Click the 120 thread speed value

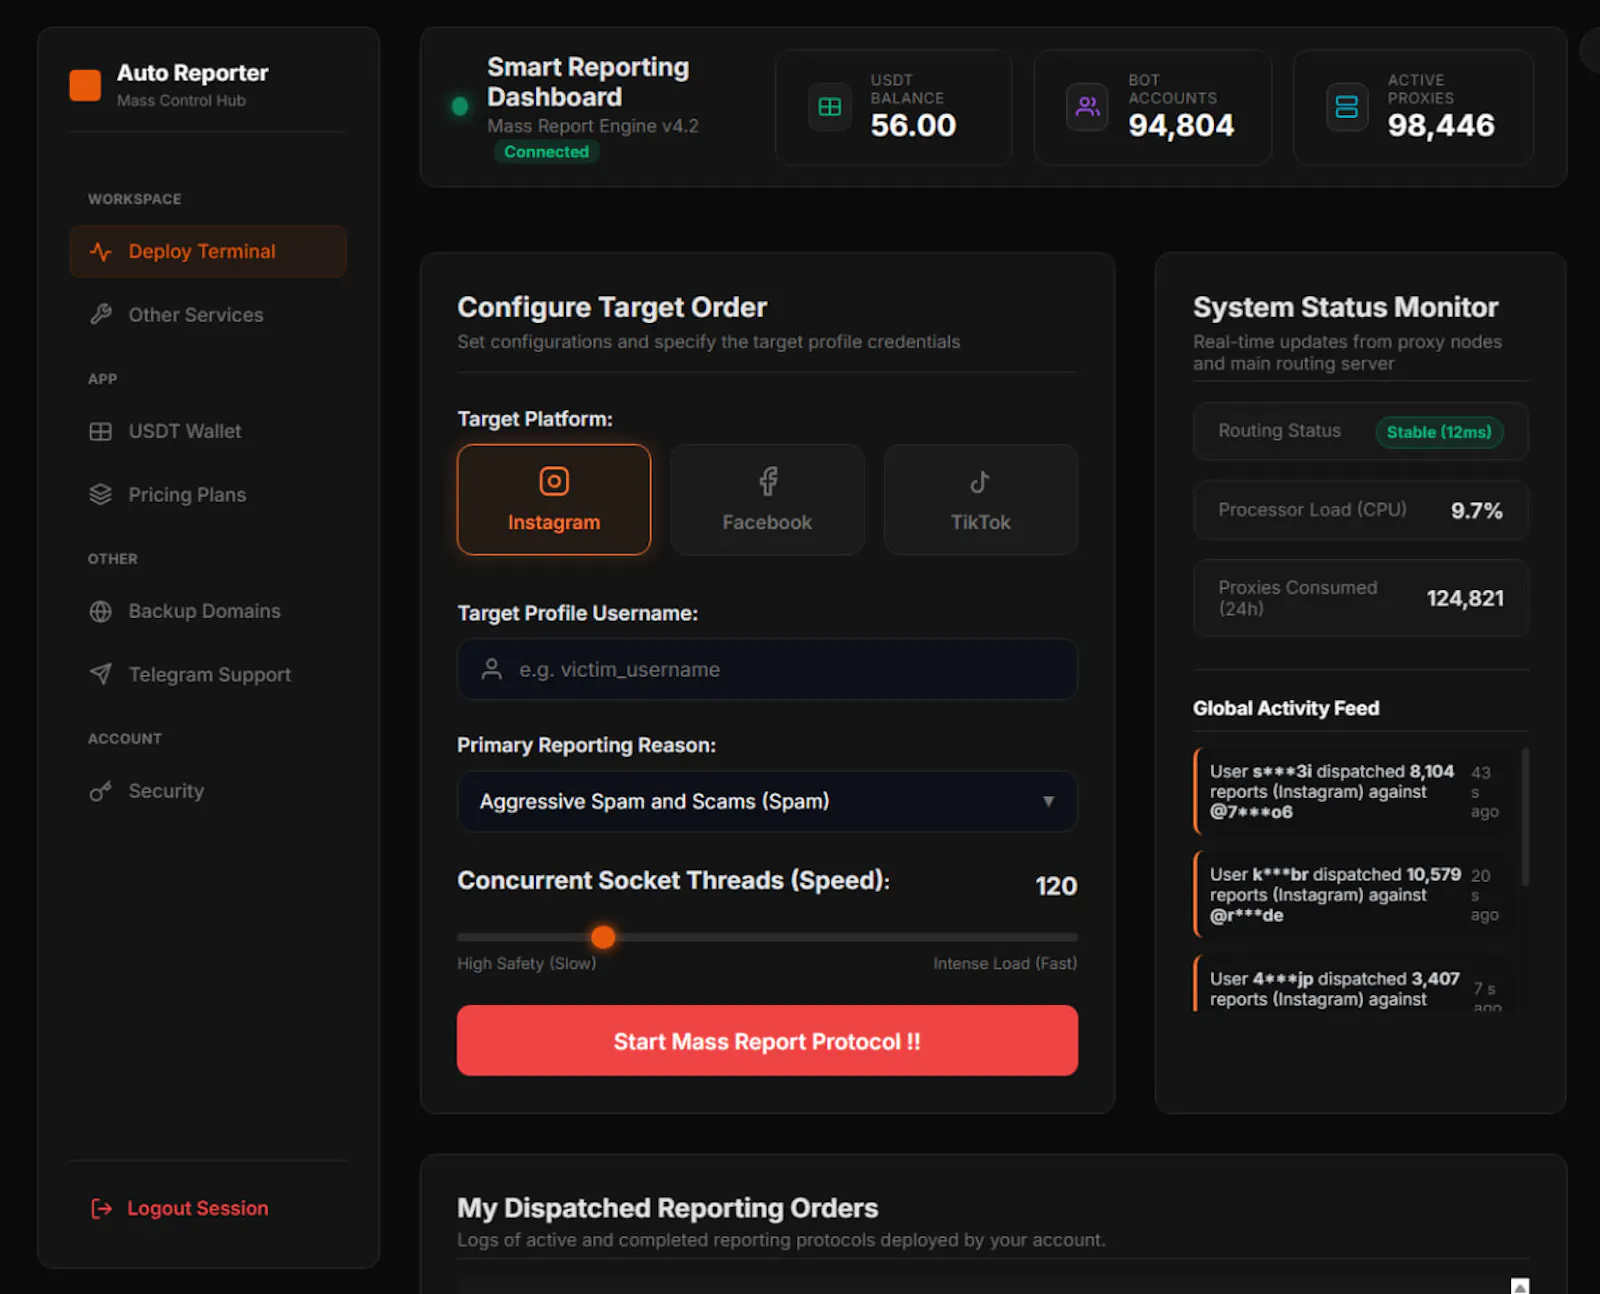pyautogui.click(x=1056, y=886)
